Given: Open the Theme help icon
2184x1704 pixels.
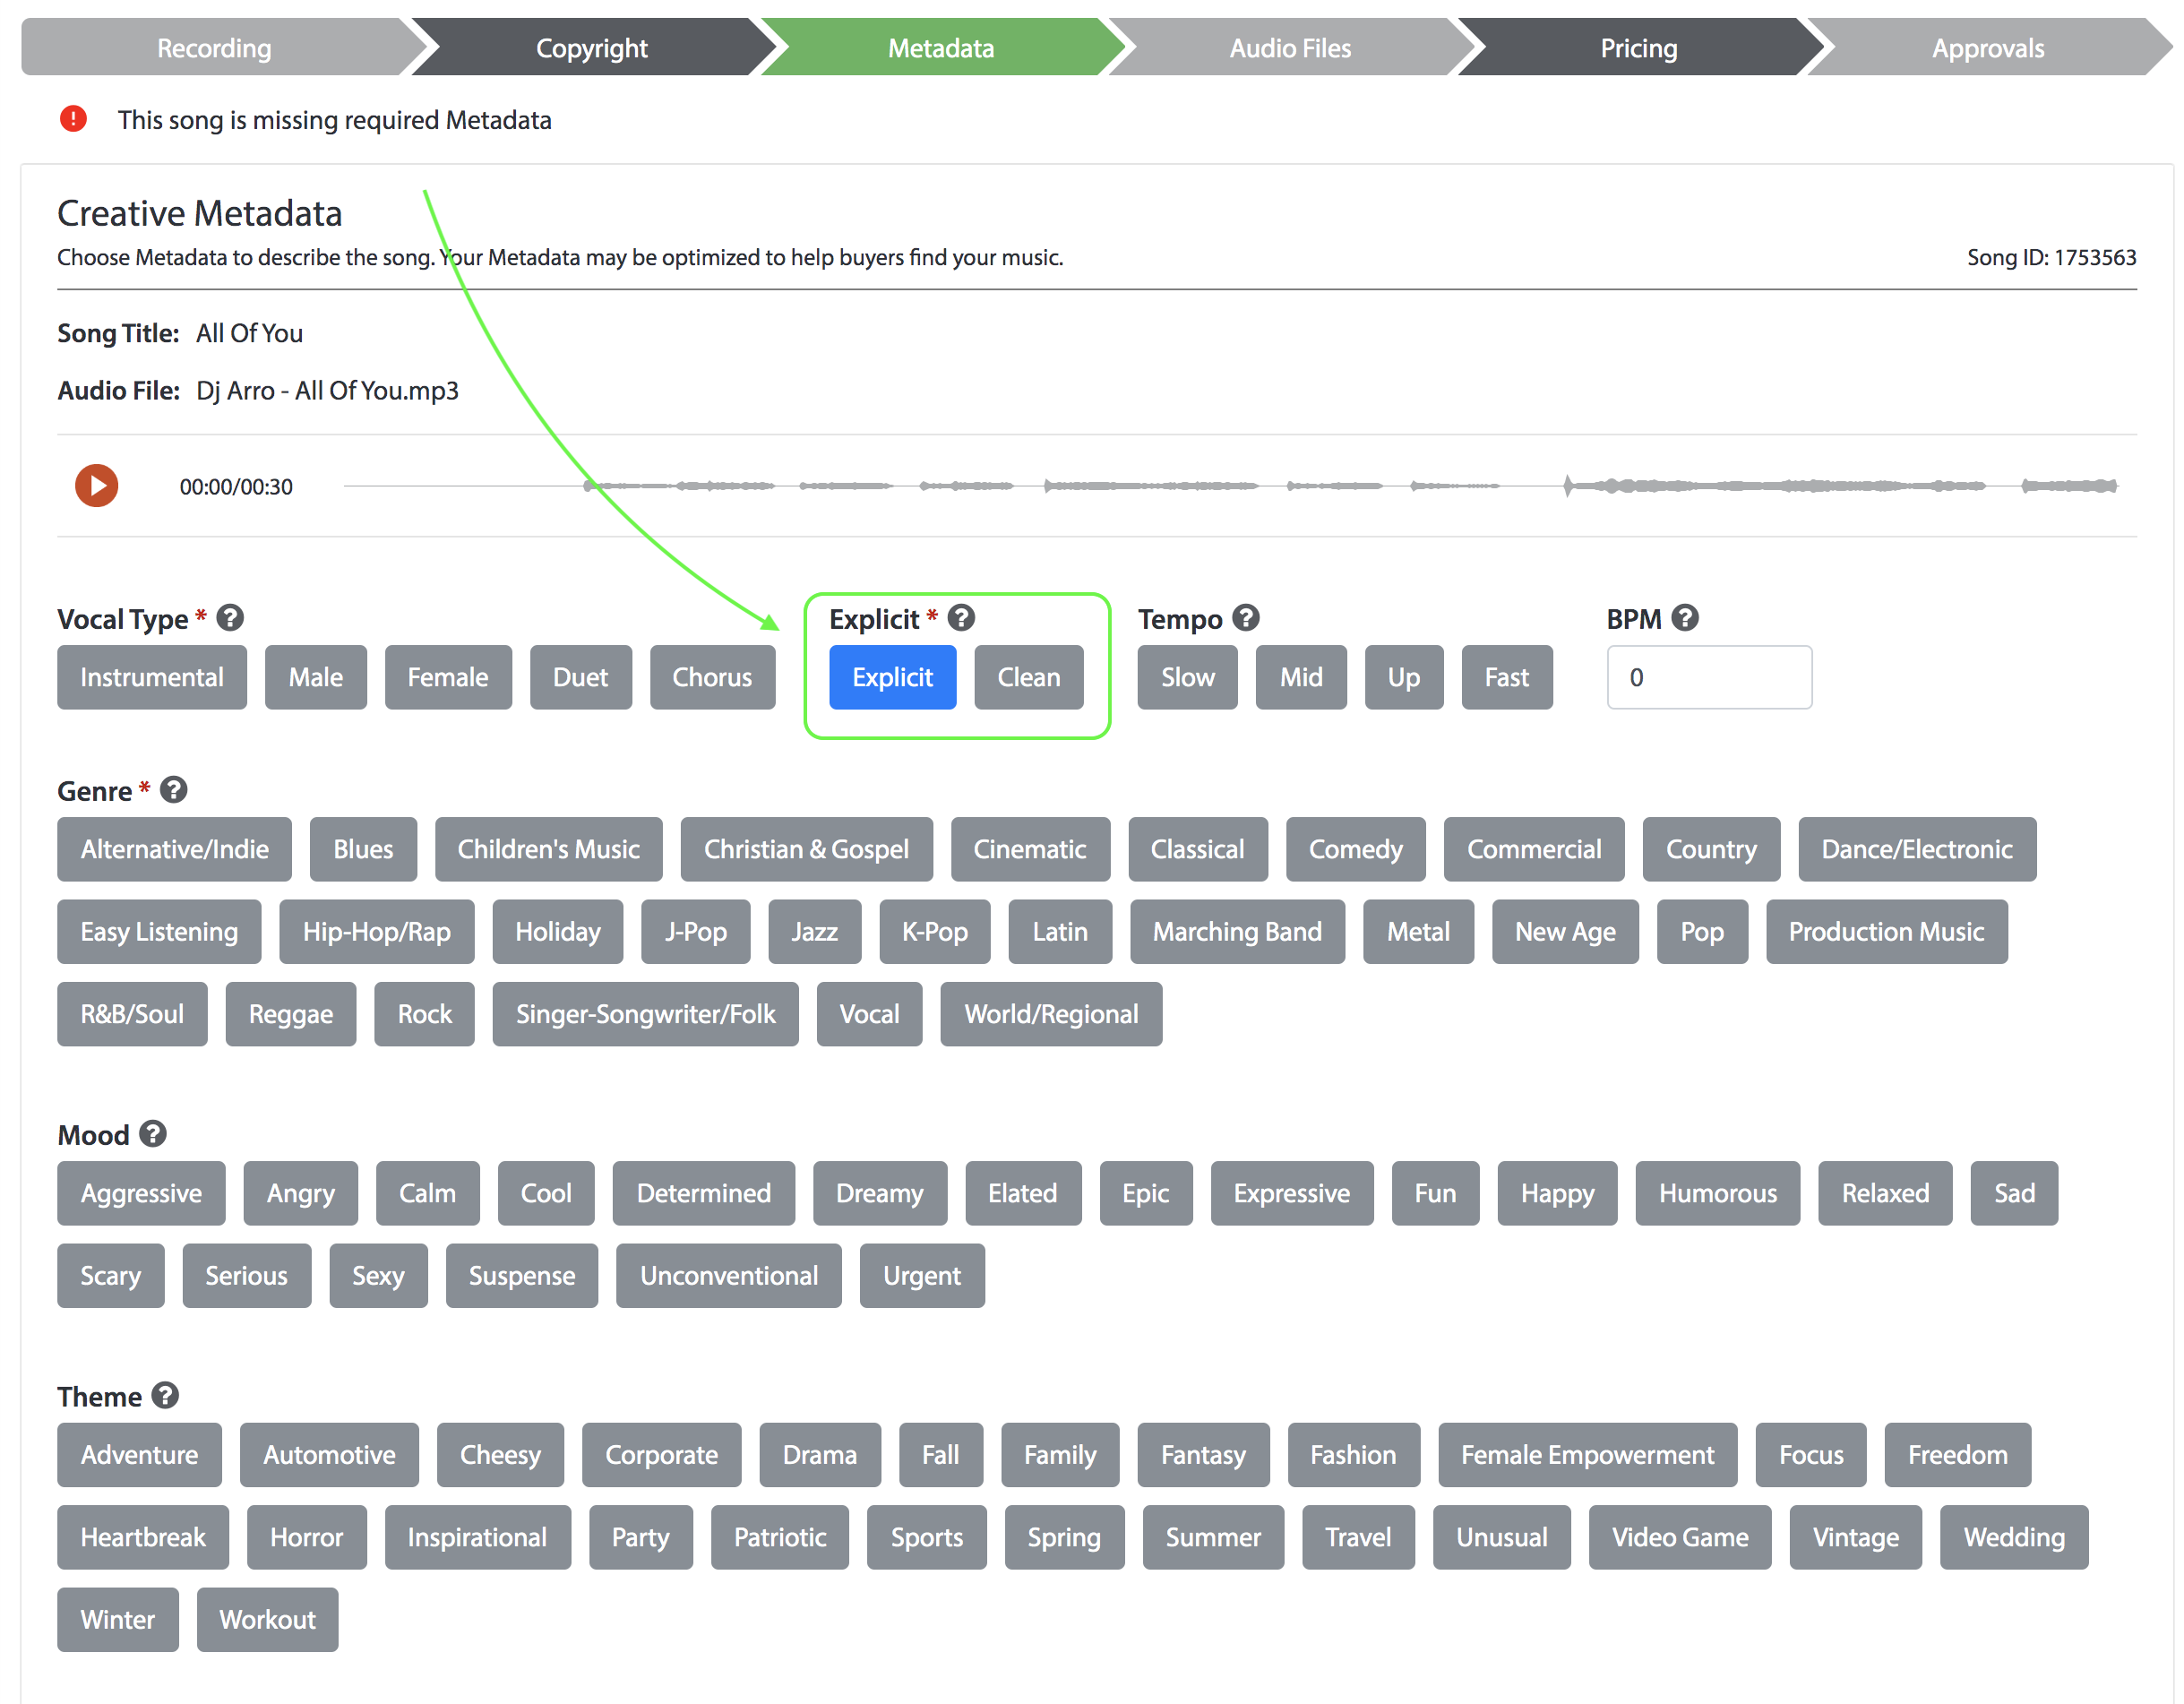Looking at the screenshot, I should coord(165,1395).
